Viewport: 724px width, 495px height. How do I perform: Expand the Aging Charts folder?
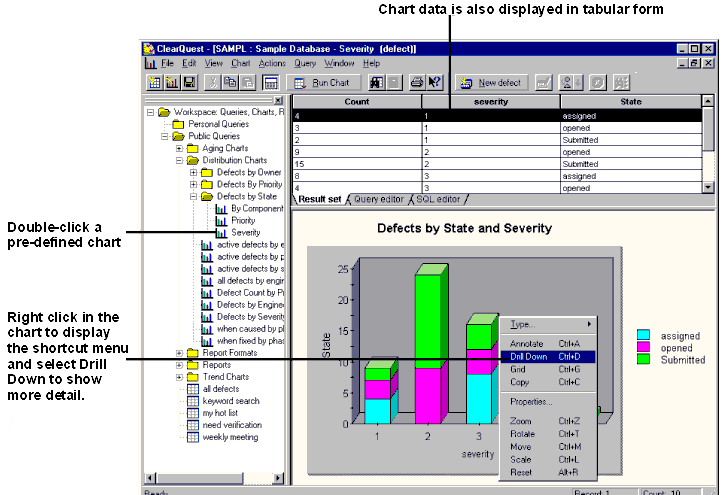point(180,148)
